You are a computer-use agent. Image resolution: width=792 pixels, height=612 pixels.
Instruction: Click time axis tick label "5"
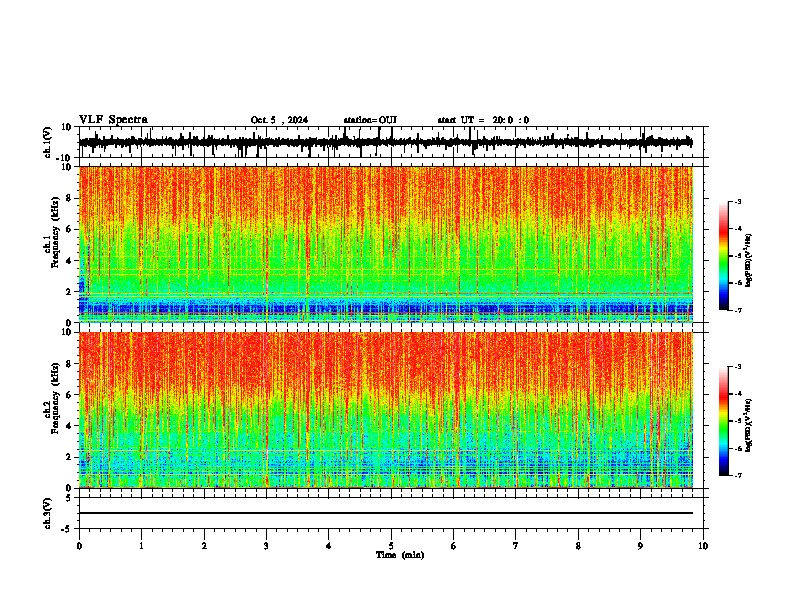(391, 546)
